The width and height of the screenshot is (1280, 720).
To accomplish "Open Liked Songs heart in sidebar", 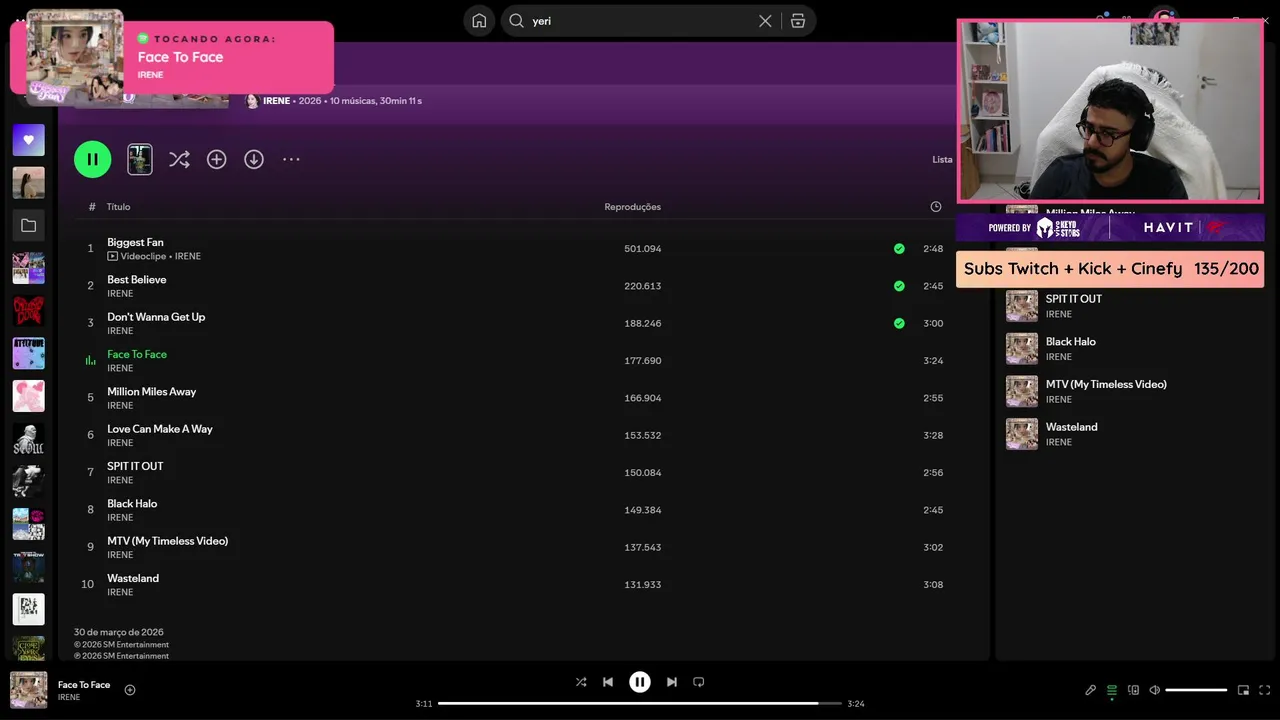I will point(28,140).
